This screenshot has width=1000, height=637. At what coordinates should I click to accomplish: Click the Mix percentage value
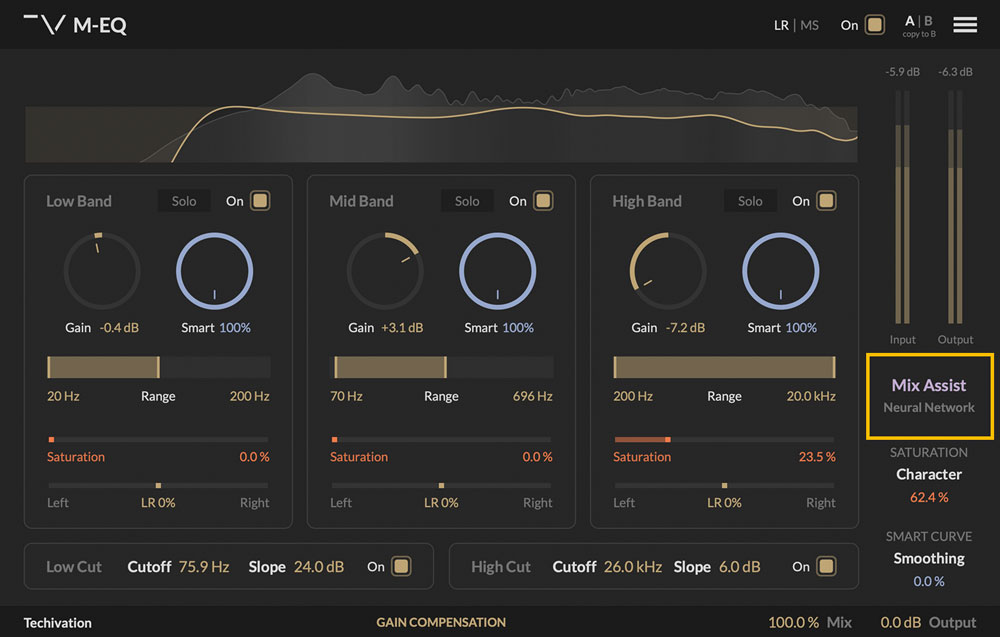coord(793,621)
